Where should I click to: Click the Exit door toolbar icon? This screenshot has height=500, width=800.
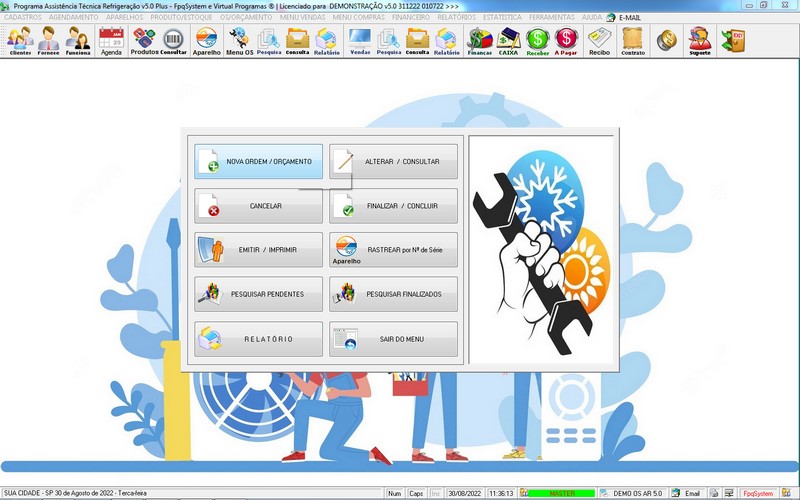pyautogui.click(x=733, y=40)
